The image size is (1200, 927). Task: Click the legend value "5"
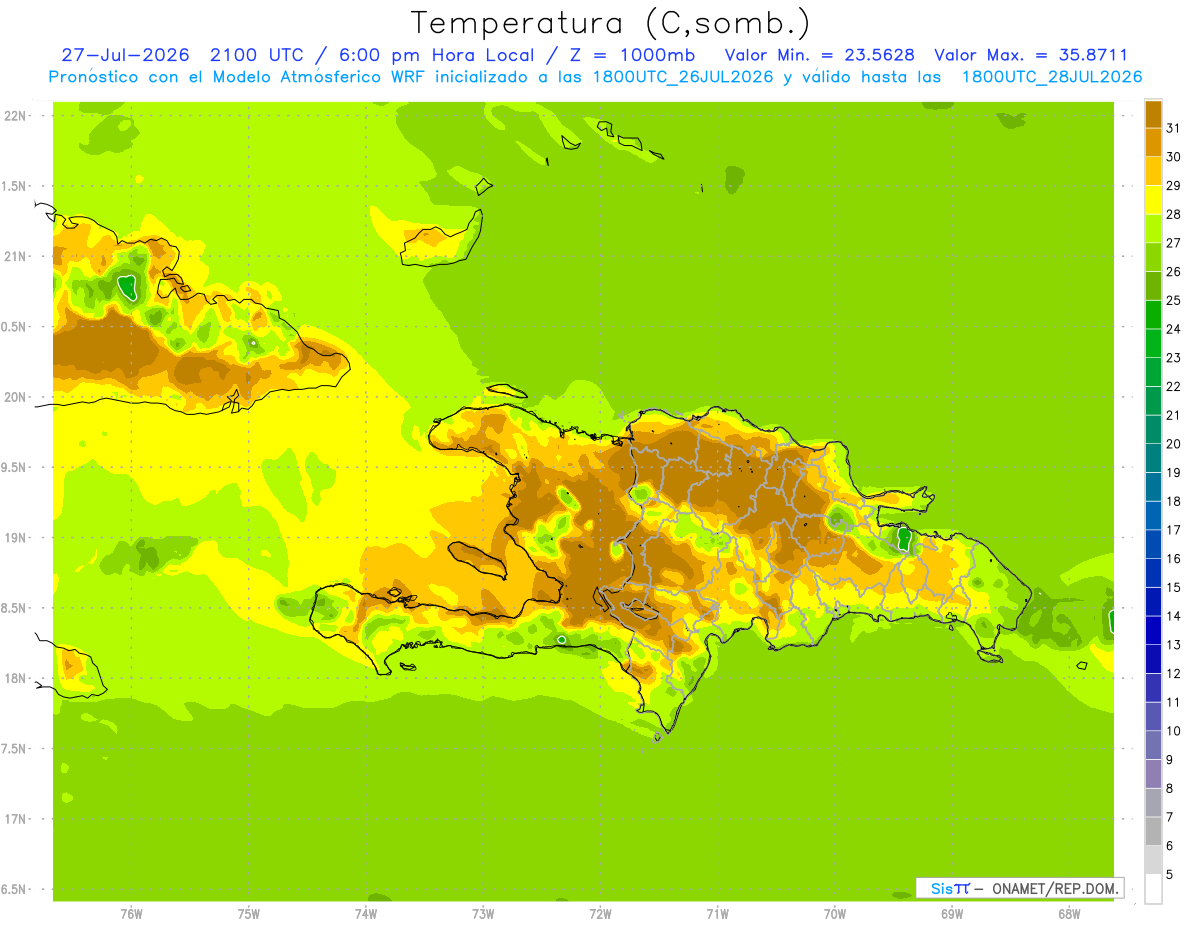[1170, 874]
